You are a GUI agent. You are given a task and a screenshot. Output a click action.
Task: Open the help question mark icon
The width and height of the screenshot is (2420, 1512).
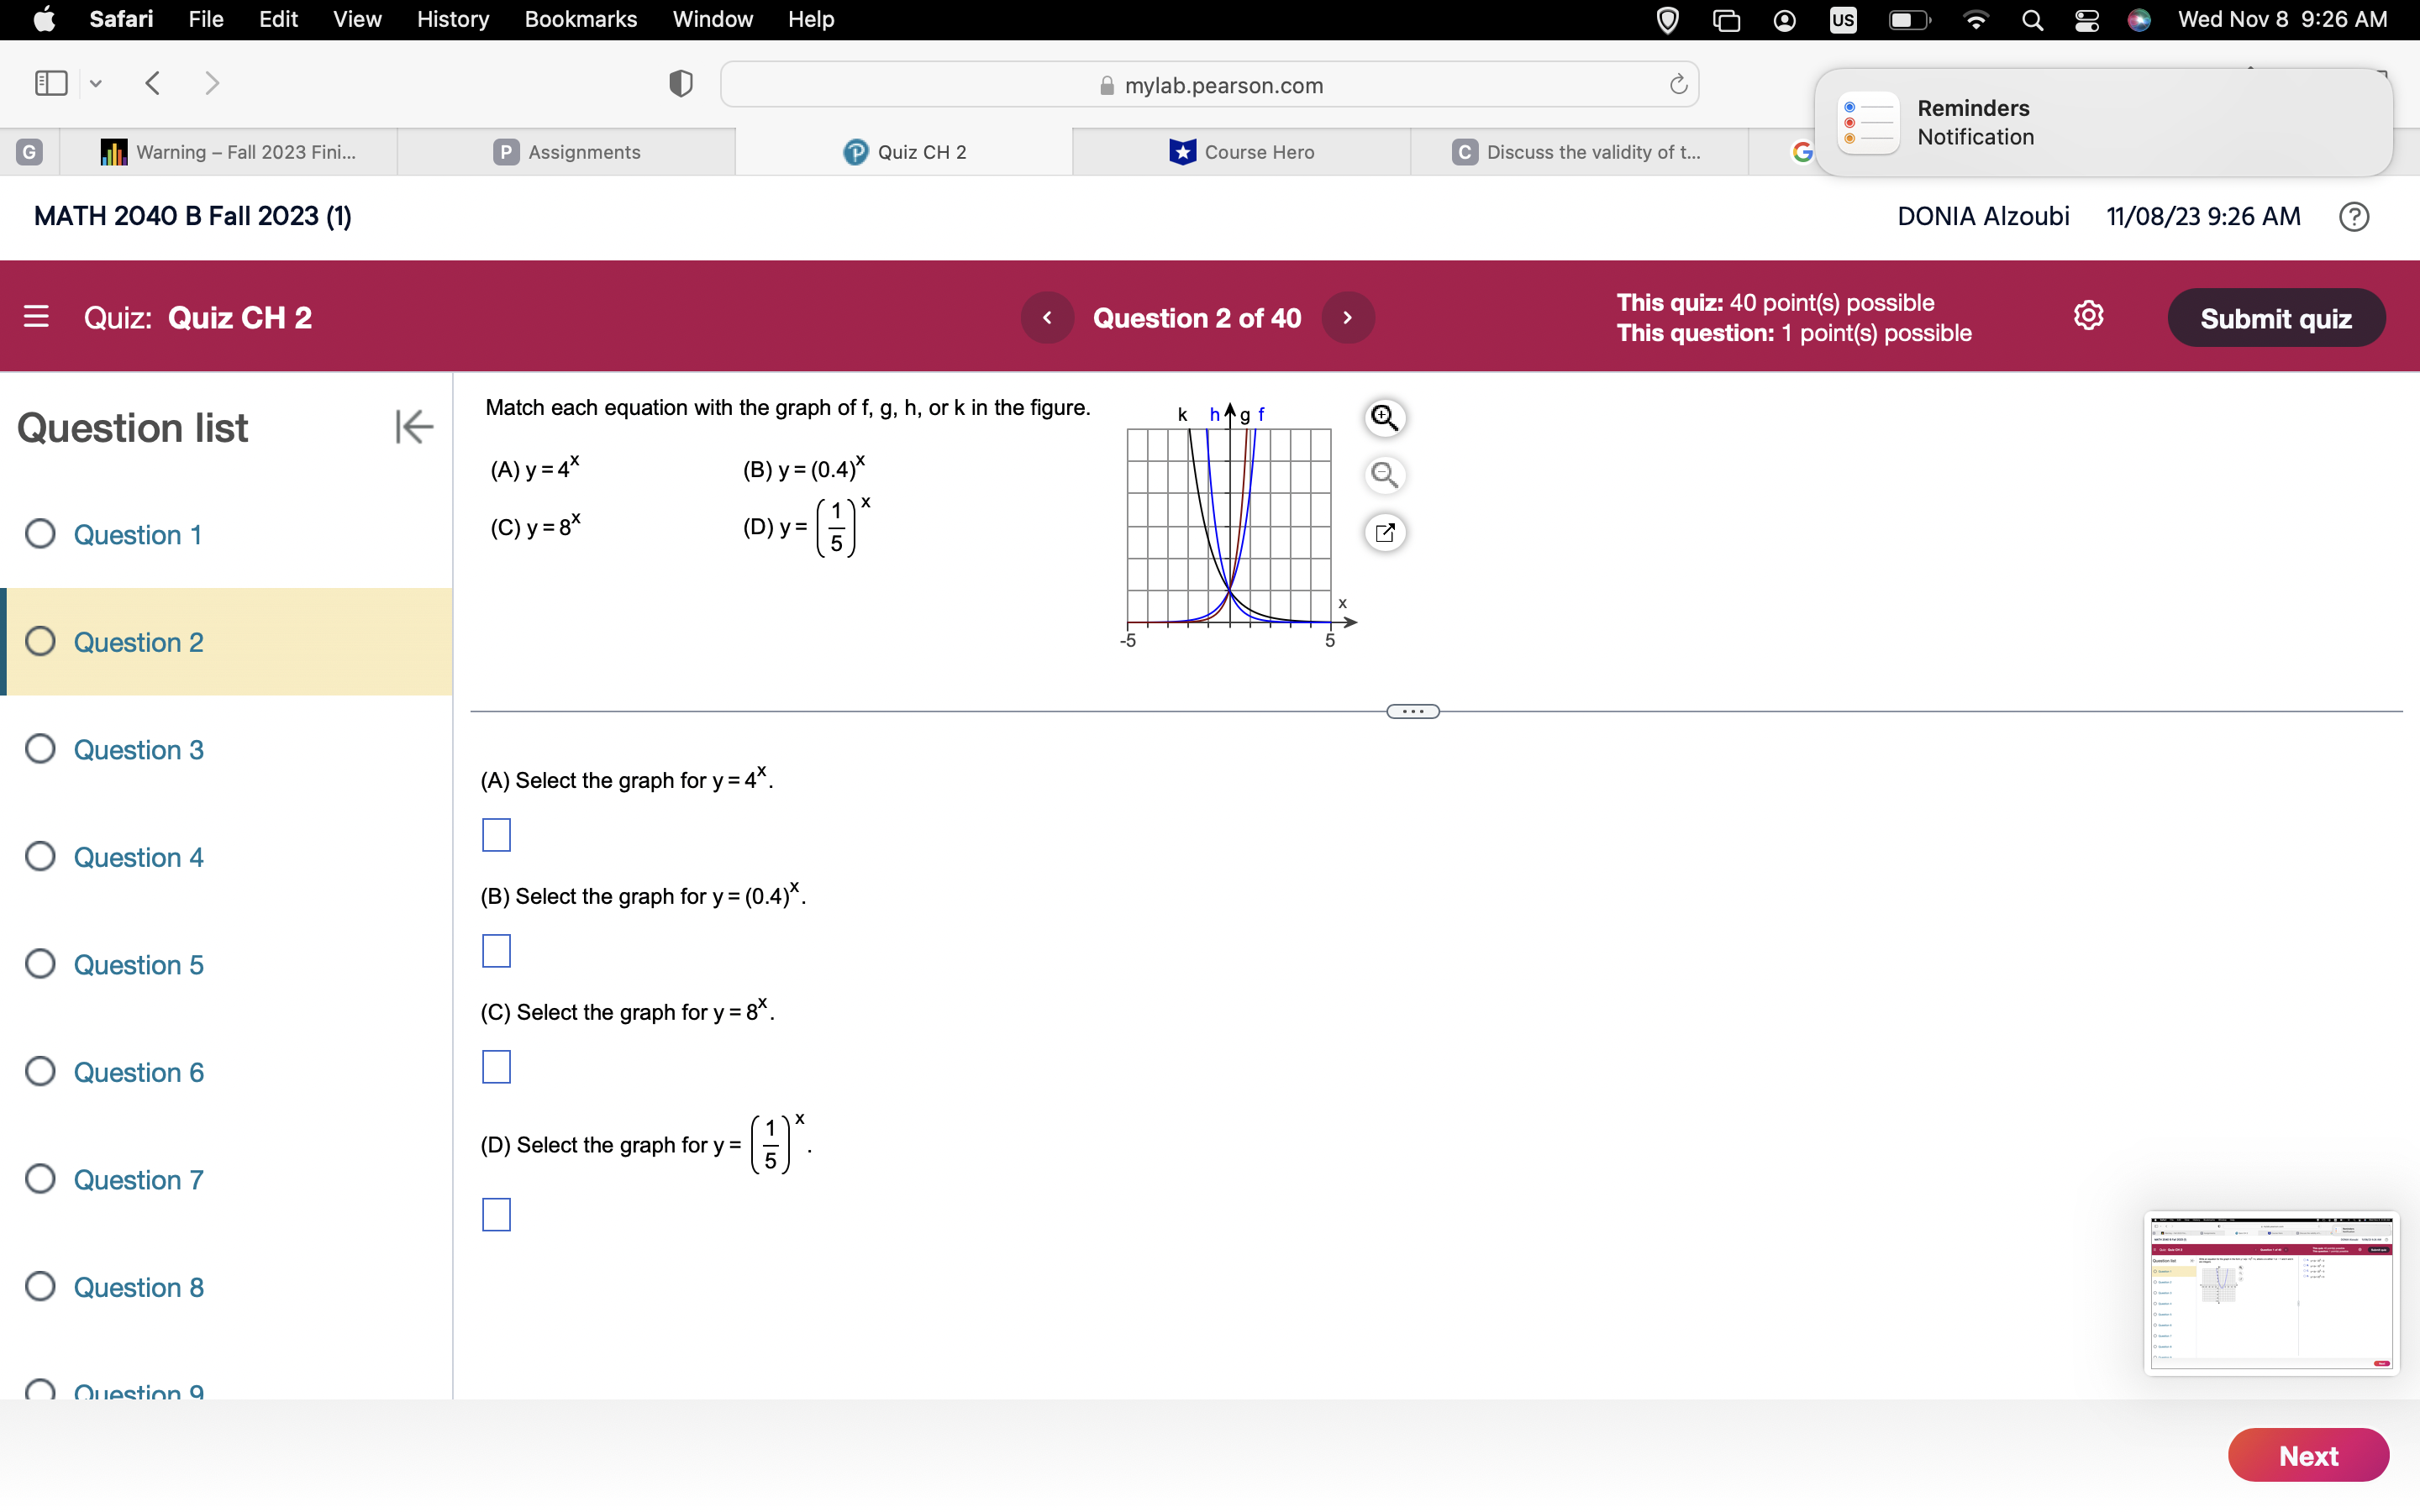pyautogui.click(x=2354, y=216)
